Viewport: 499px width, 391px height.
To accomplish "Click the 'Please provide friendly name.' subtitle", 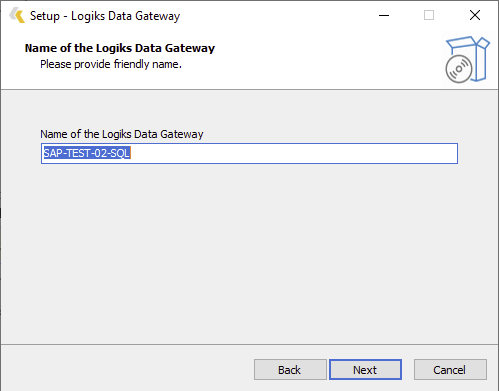I will pyautogui.click(x=111, y=64).
